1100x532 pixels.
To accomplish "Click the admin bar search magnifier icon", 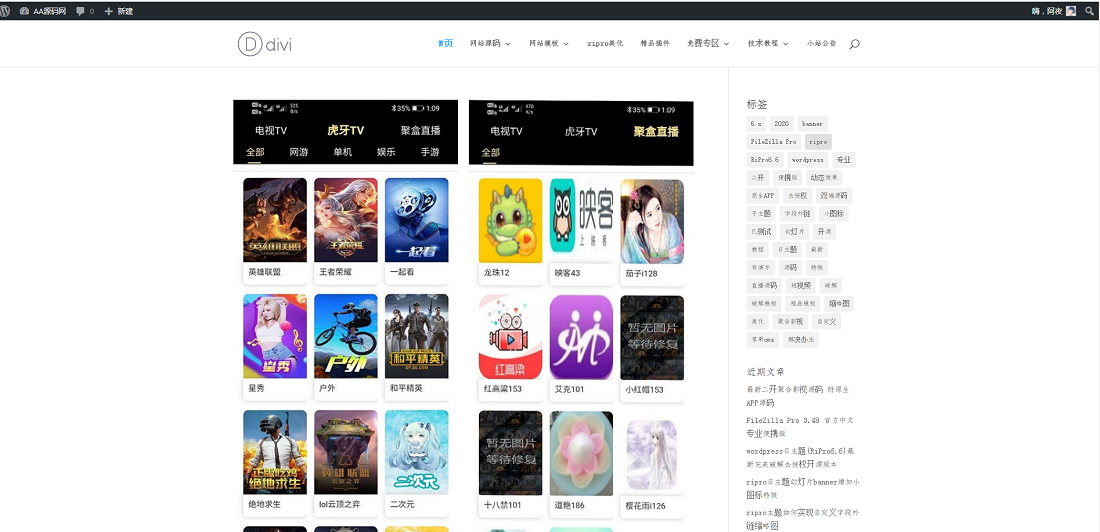I will point(1089,11).
